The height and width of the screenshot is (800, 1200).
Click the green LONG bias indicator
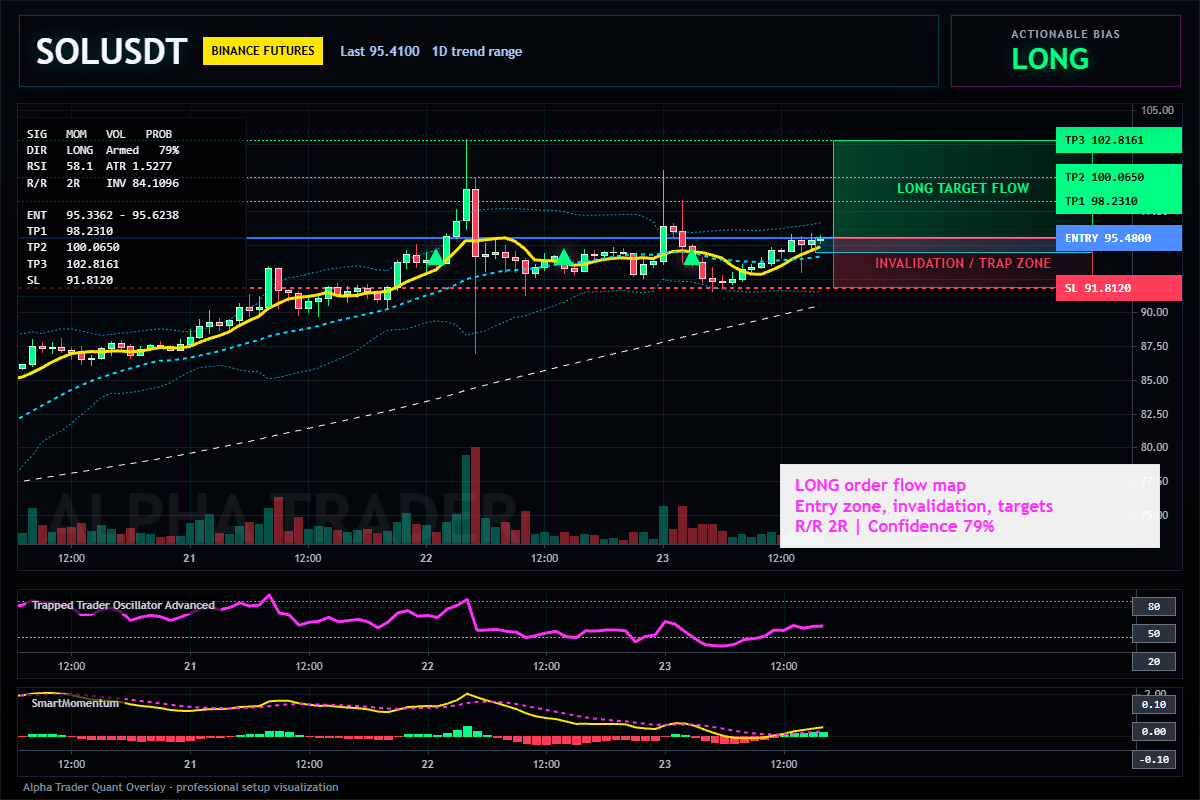pos(1050,59)
